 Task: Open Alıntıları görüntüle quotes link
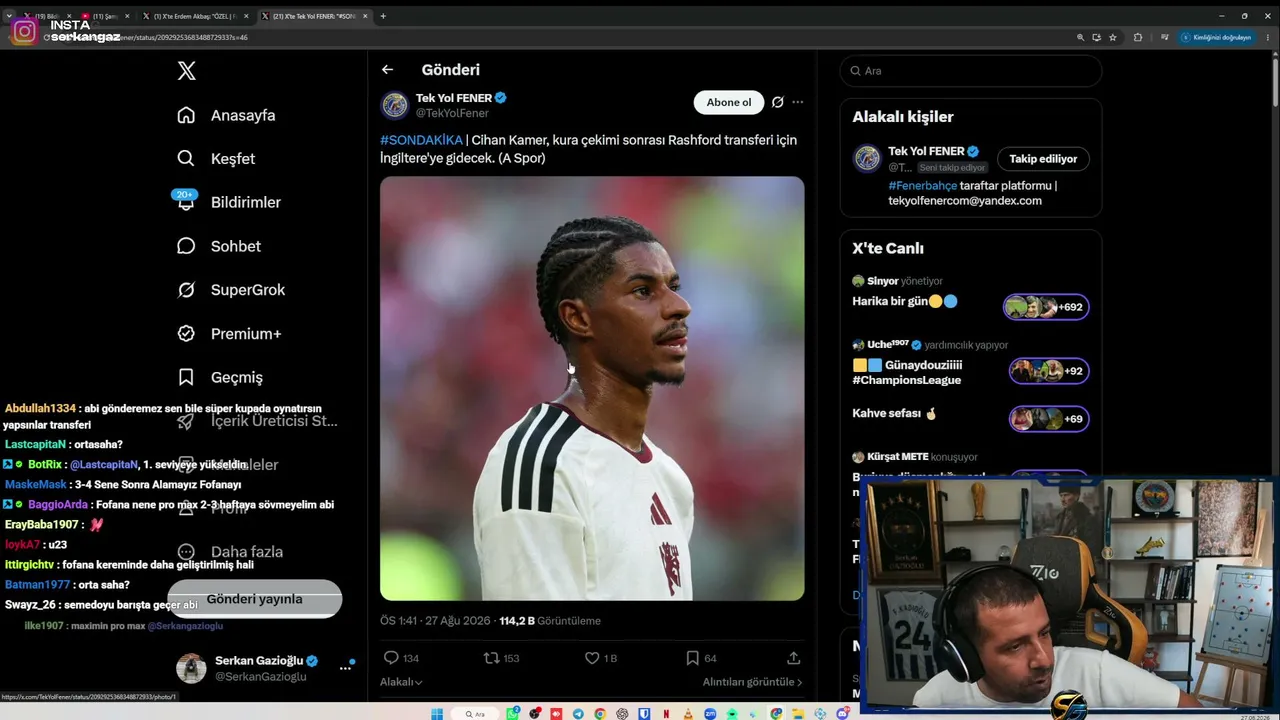[752, 682]
